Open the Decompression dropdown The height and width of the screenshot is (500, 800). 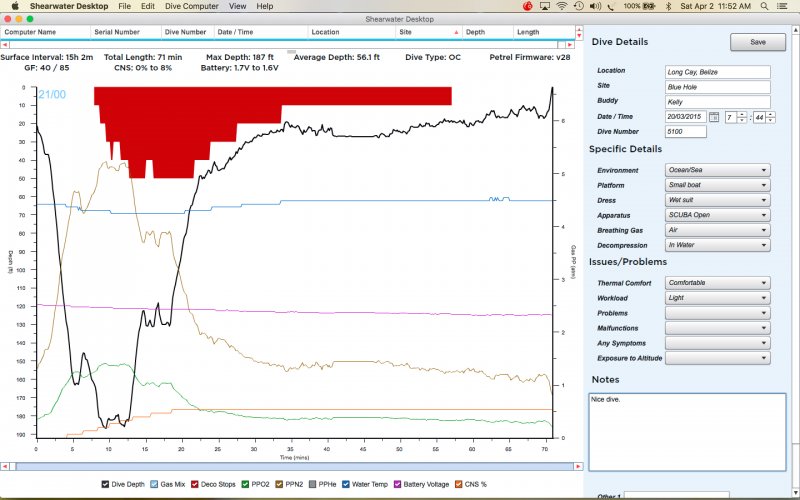(x=717, y=245)
